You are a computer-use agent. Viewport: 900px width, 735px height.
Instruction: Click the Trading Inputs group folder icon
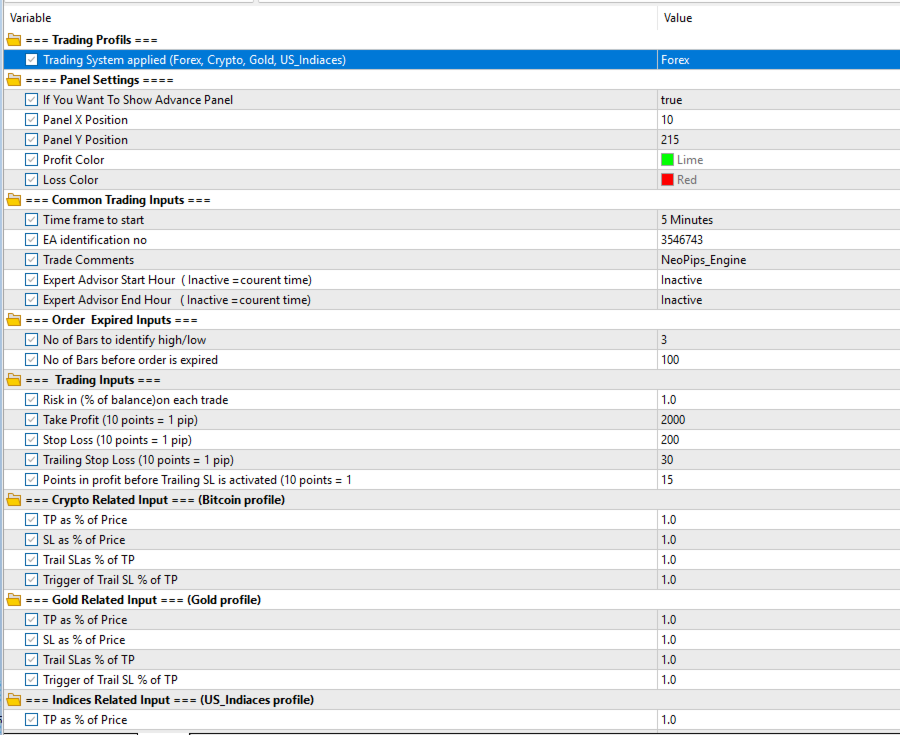tap(14, 380)
